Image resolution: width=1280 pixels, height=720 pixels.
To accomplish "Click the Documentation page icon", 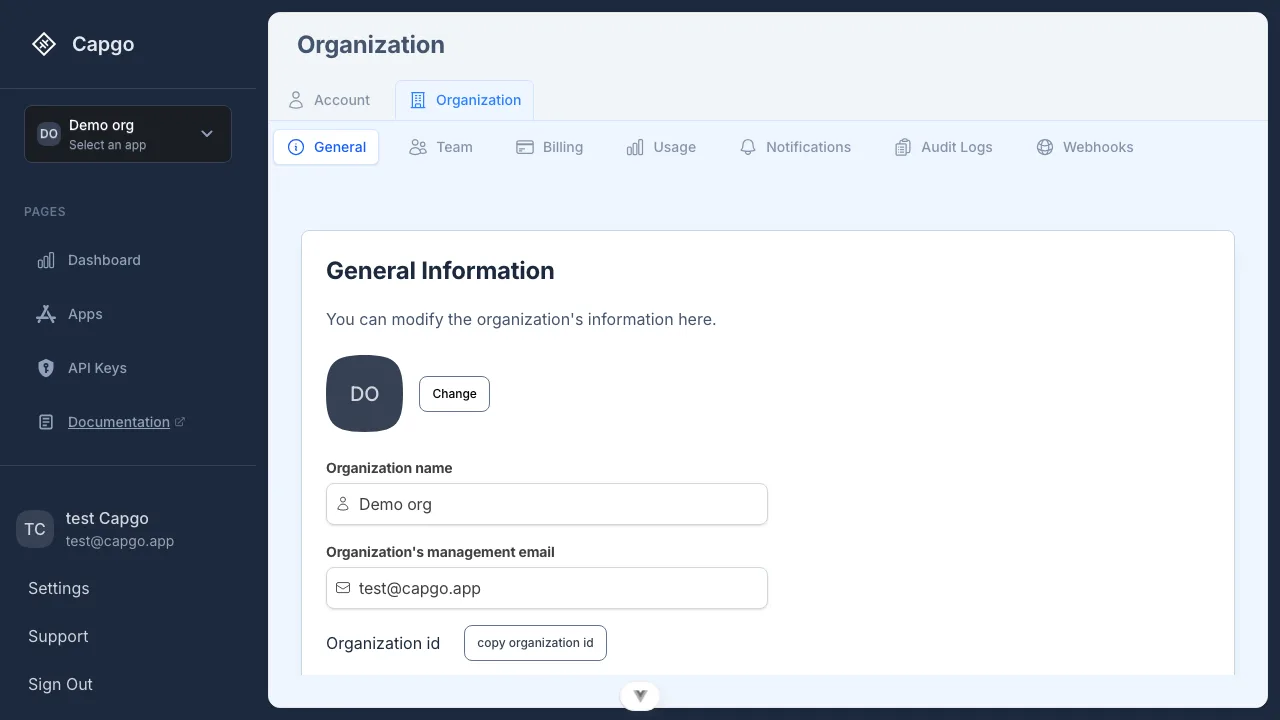I will (x=46, y=422).
